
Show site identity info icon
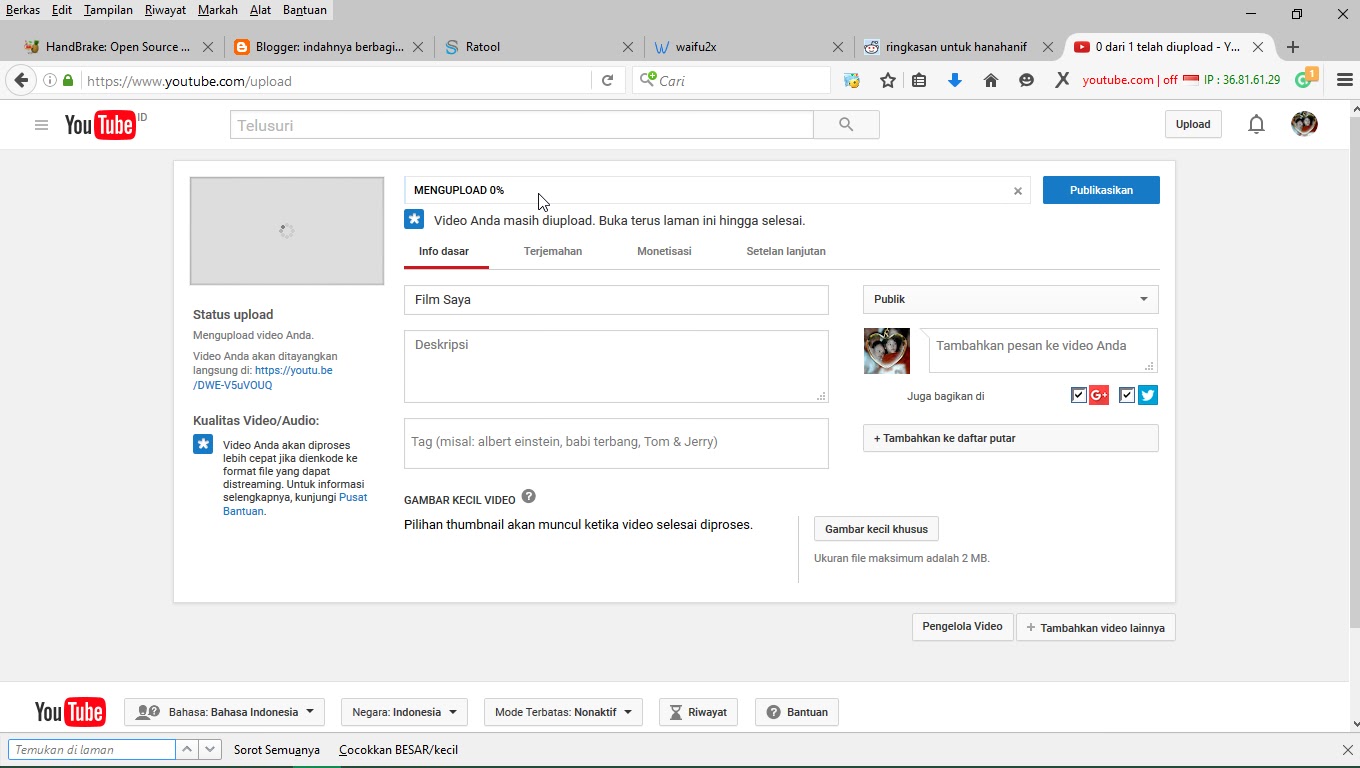[50, 81]
